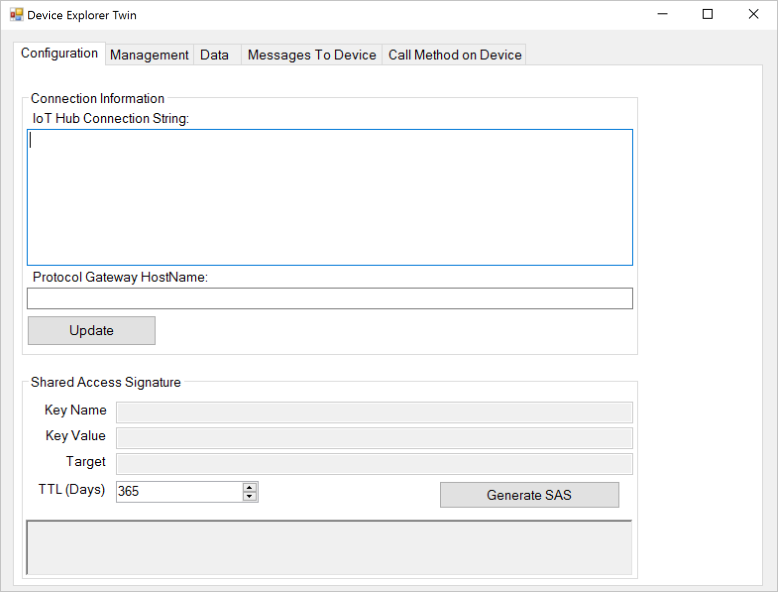Open the Call Method on Device tab
The image size is (778, 592).
[x=454, y=55]
